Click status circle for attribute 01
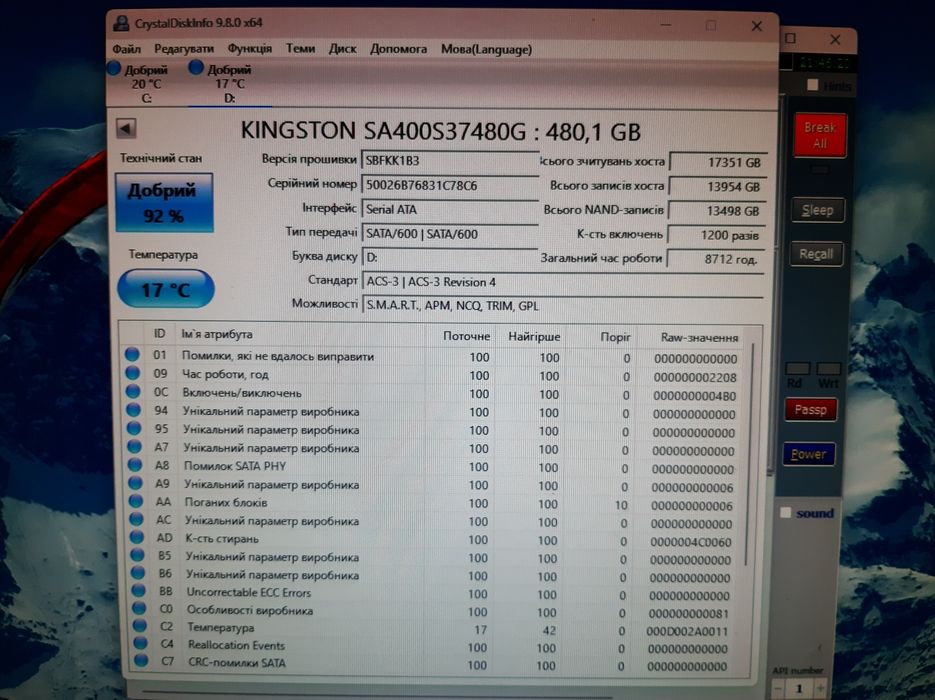 pos(132,355)
